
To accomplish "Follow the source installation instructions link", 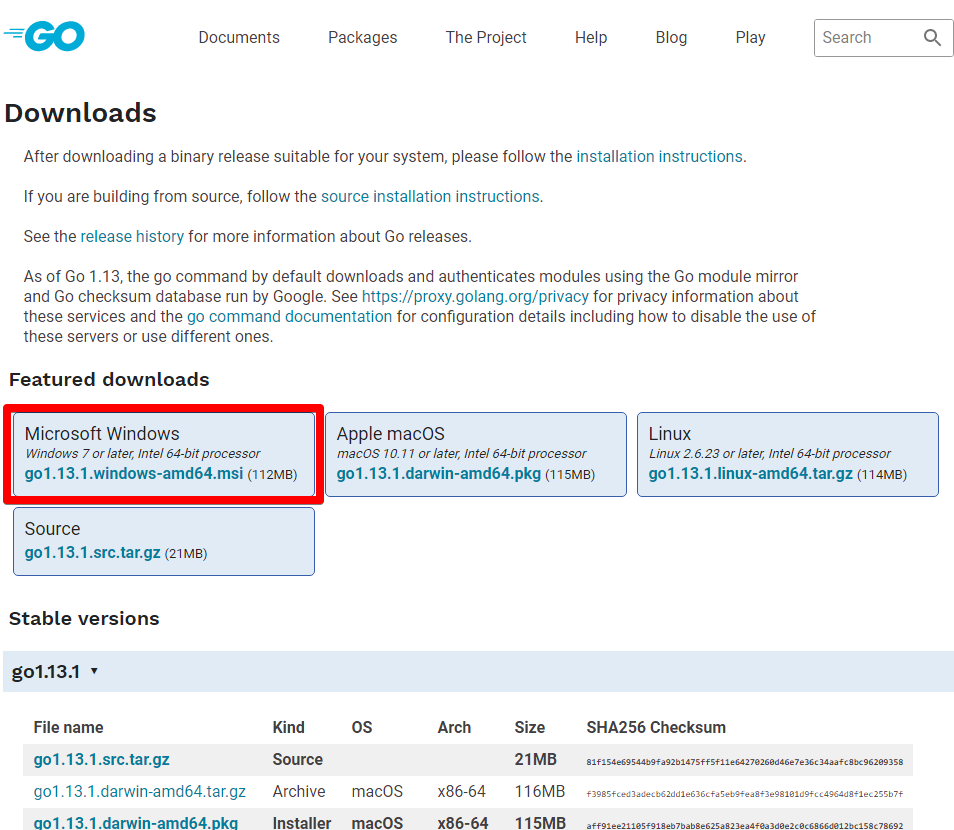I will 430,197.
